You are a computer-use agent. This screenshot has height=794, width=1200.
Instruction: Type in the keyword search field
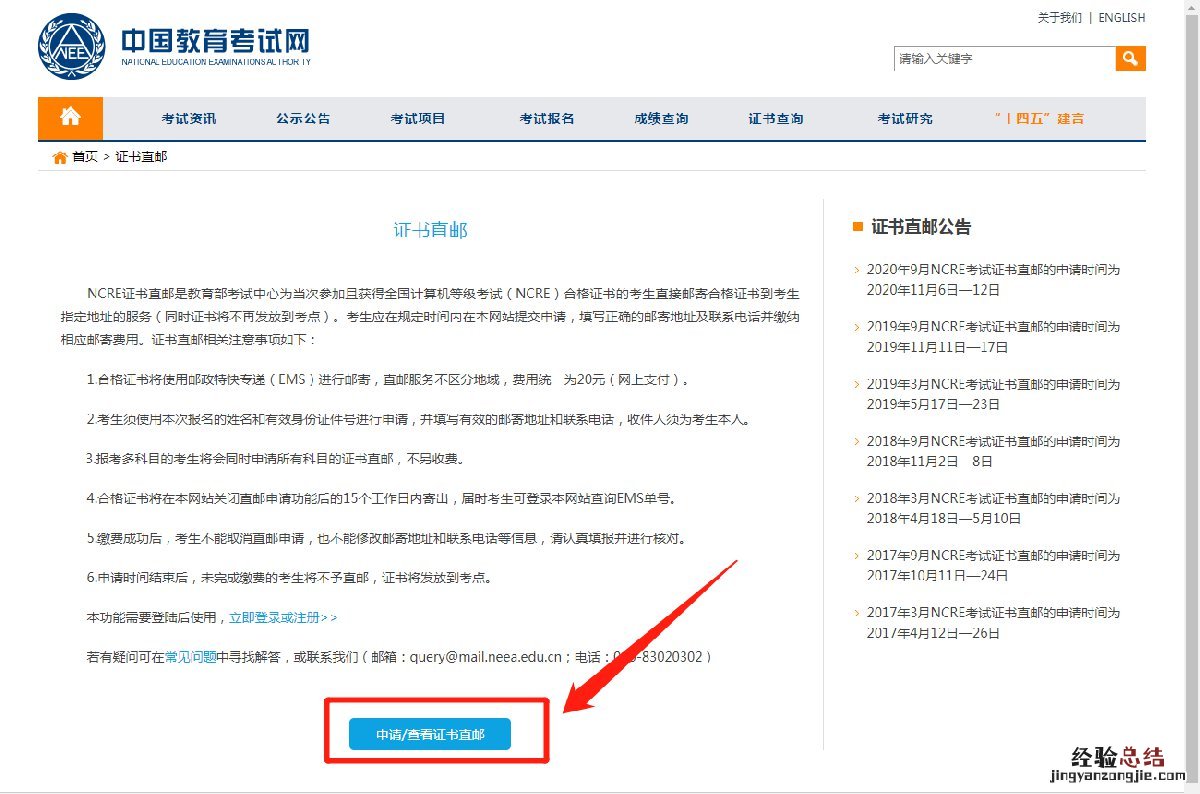pyautogui.click(x=1003, y=59)
